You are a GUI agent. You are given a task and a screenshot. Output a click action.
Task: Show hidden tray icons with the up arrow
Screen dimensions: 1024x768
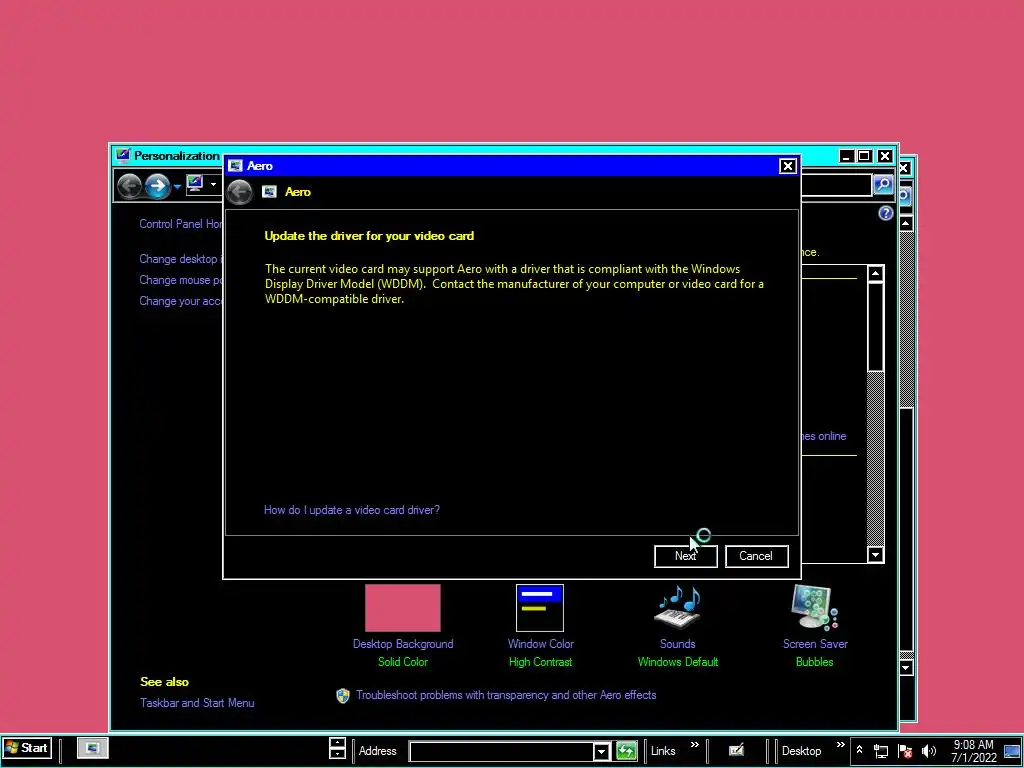pyautogui.click(x=859, y=750)
